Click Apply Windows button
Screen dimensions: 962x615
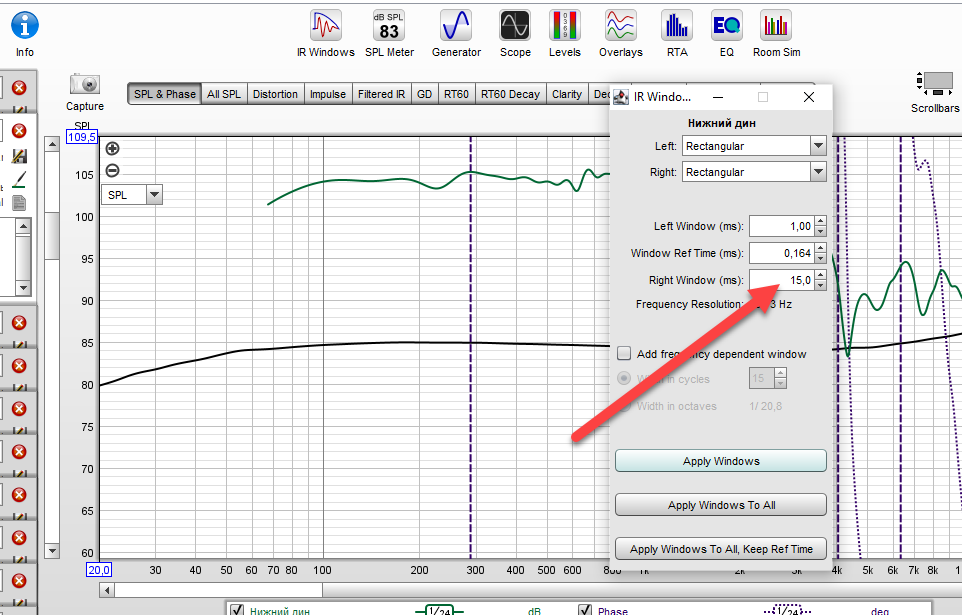coord(721,461)
